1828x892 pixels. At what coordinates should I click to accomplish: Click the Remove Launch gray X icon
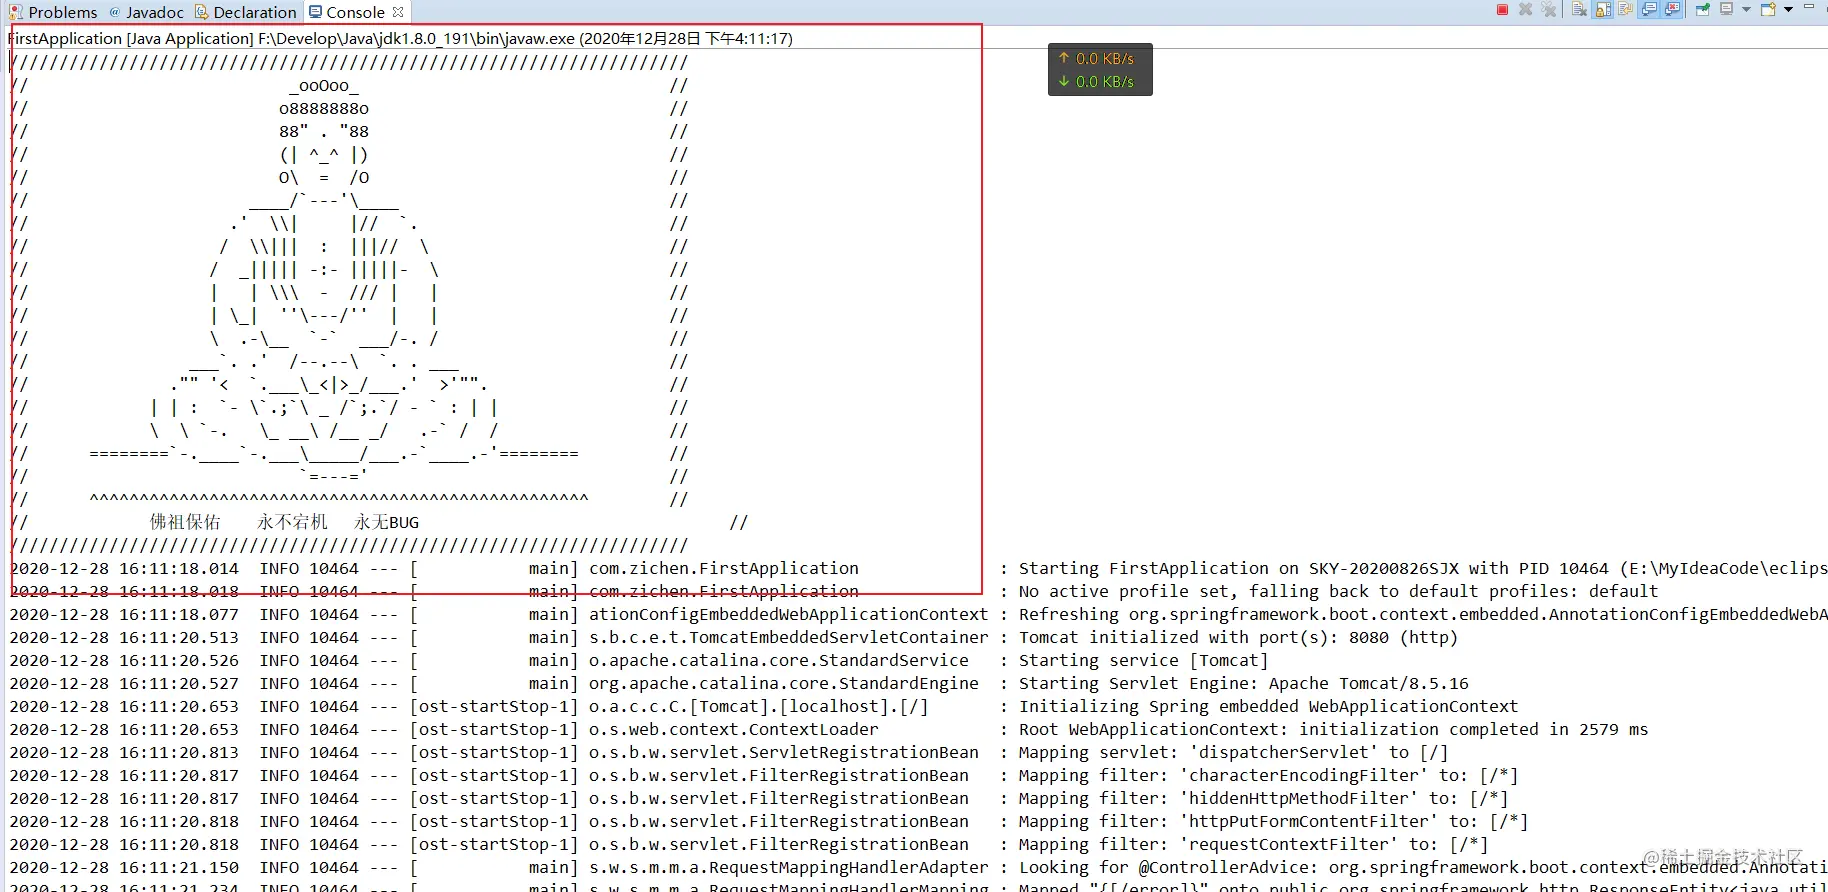coord(1525,9)
